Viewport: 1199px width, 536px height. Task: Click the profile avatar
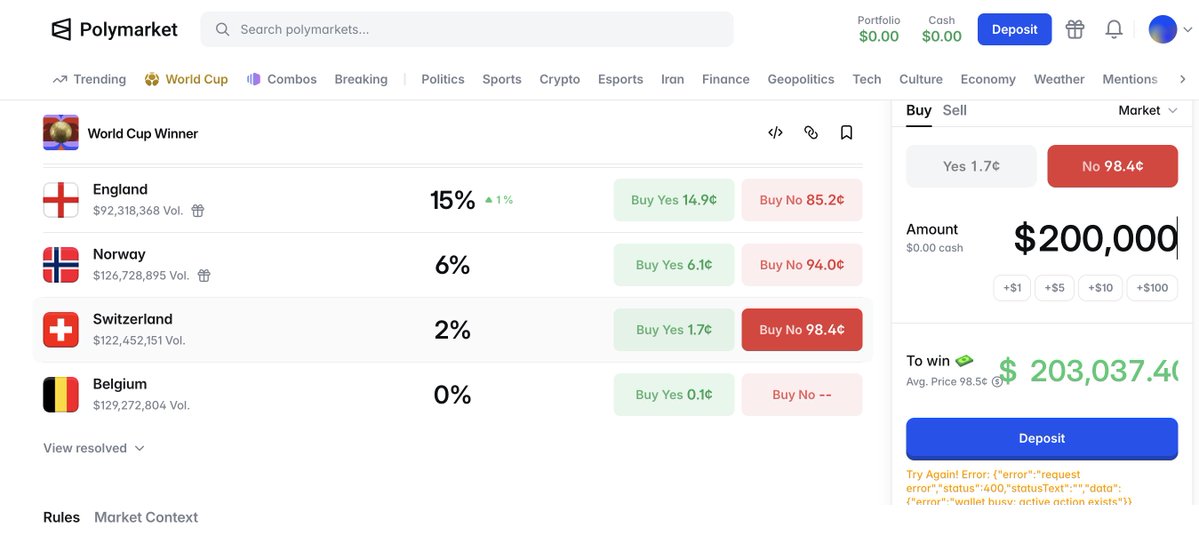(1162, 30)
